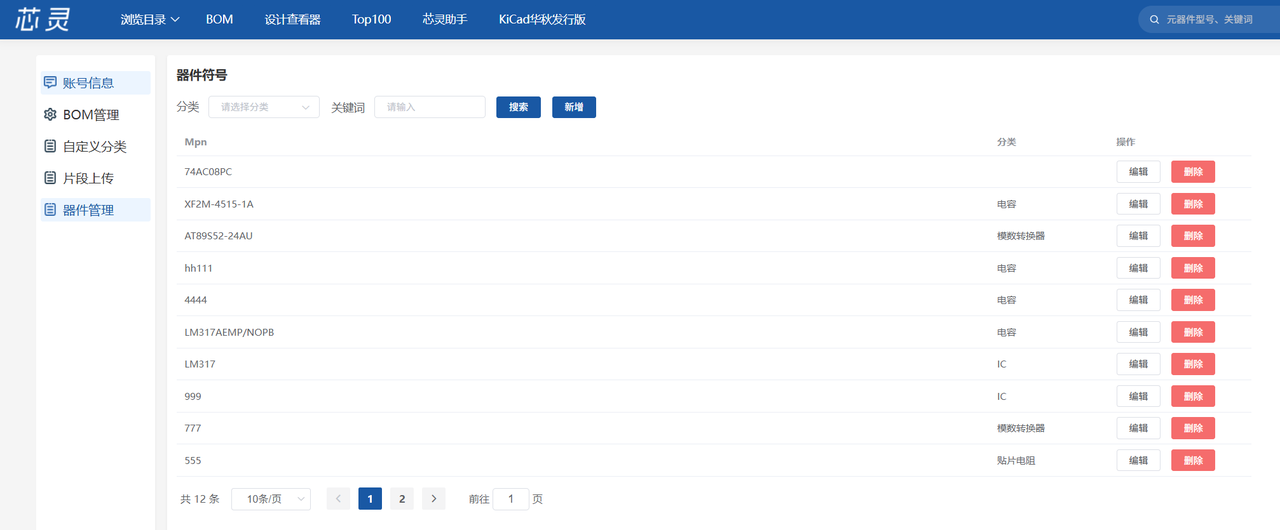Image resolution: width=1280 pixels, height=530 pixels.
Task: Click the 器件管理 sidebar icon
Action: [50, 210]
